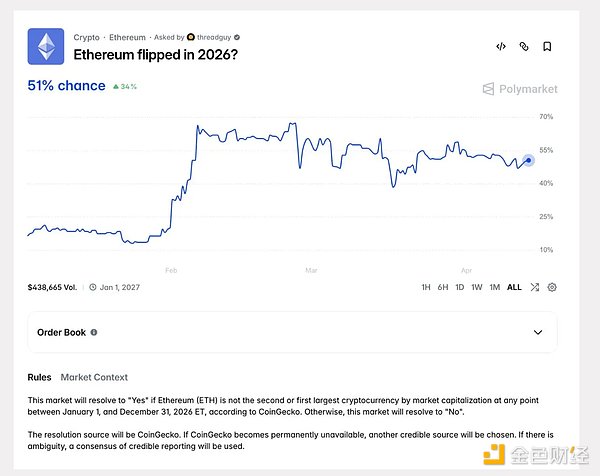
Task: Select the ALL chart timeframe
Action: pyautogui.click(x=514, y=287)
